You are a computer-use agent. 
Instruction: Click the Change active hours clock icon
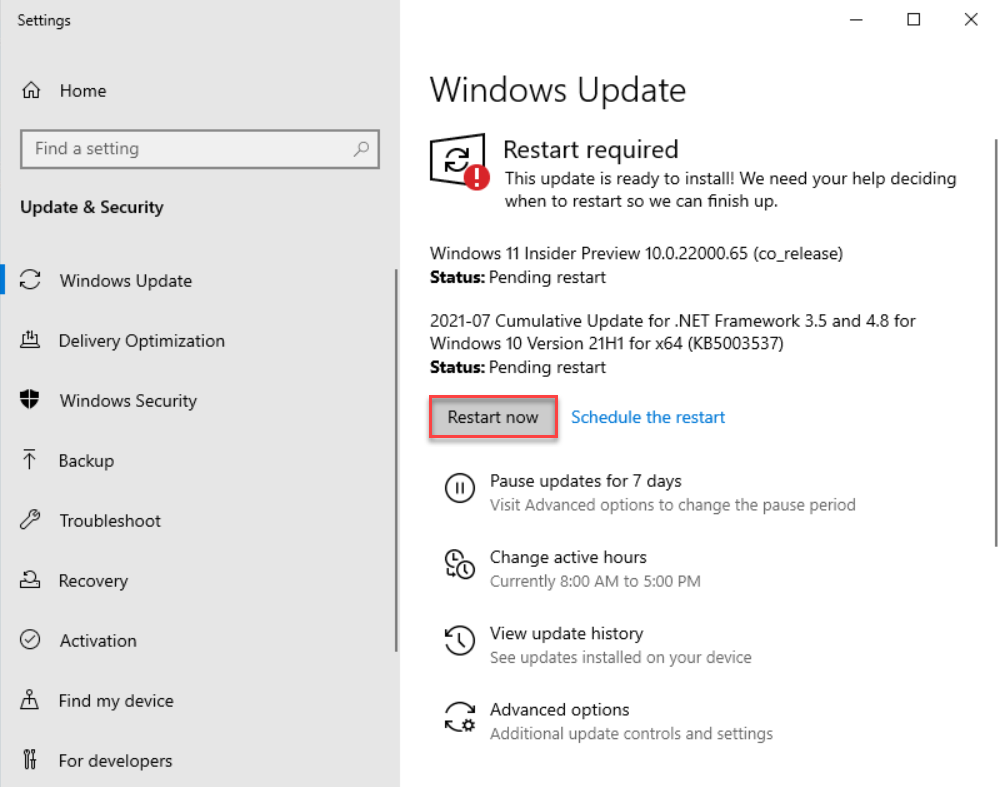coord(459,565)
